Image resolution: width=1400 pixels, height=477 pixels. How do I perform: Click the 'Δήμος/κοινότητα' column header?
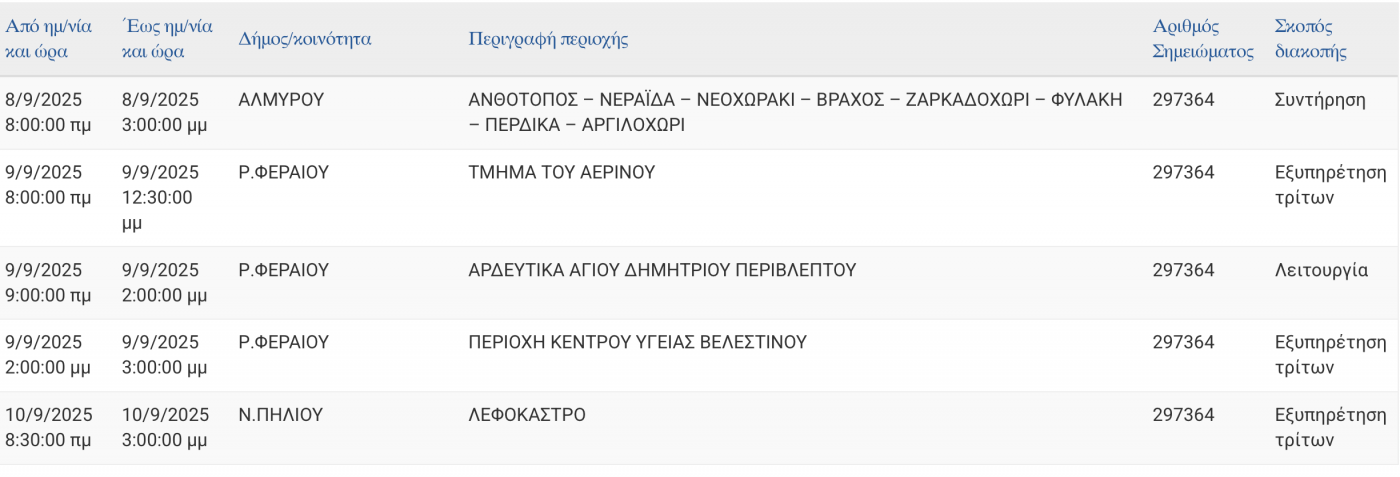tap(304, 39)
